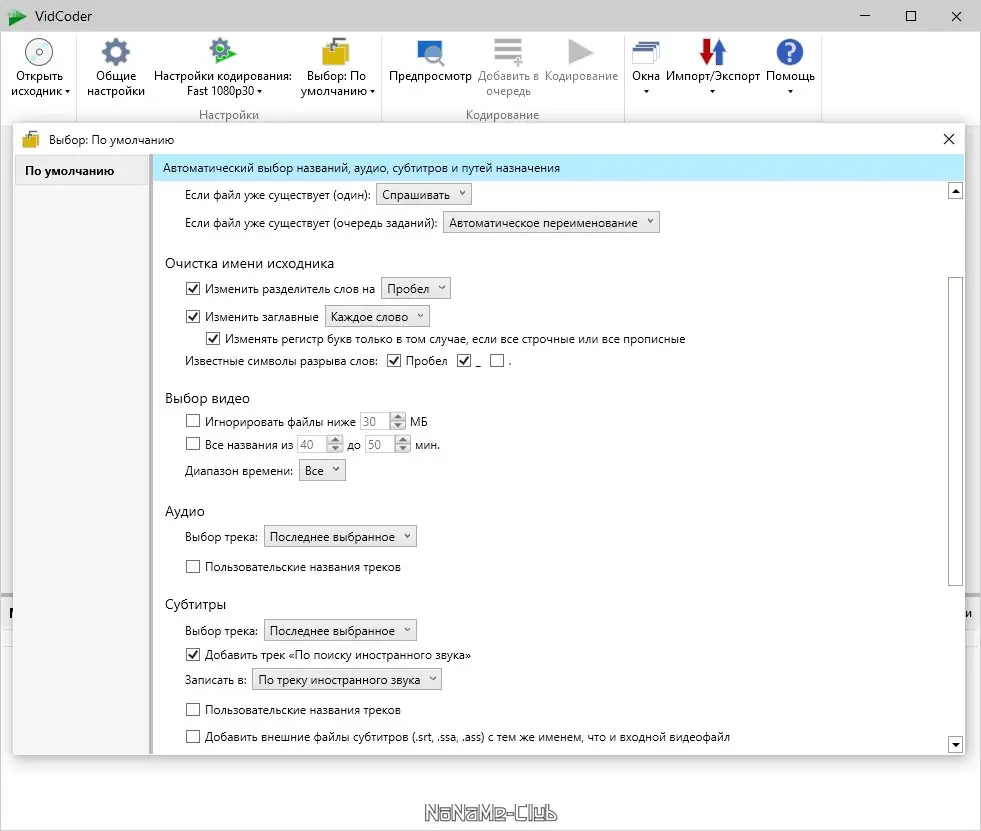
Task: Open the Каждое слово capitalization dropdown
Action: pyautogui.click(x=377, y=317)
